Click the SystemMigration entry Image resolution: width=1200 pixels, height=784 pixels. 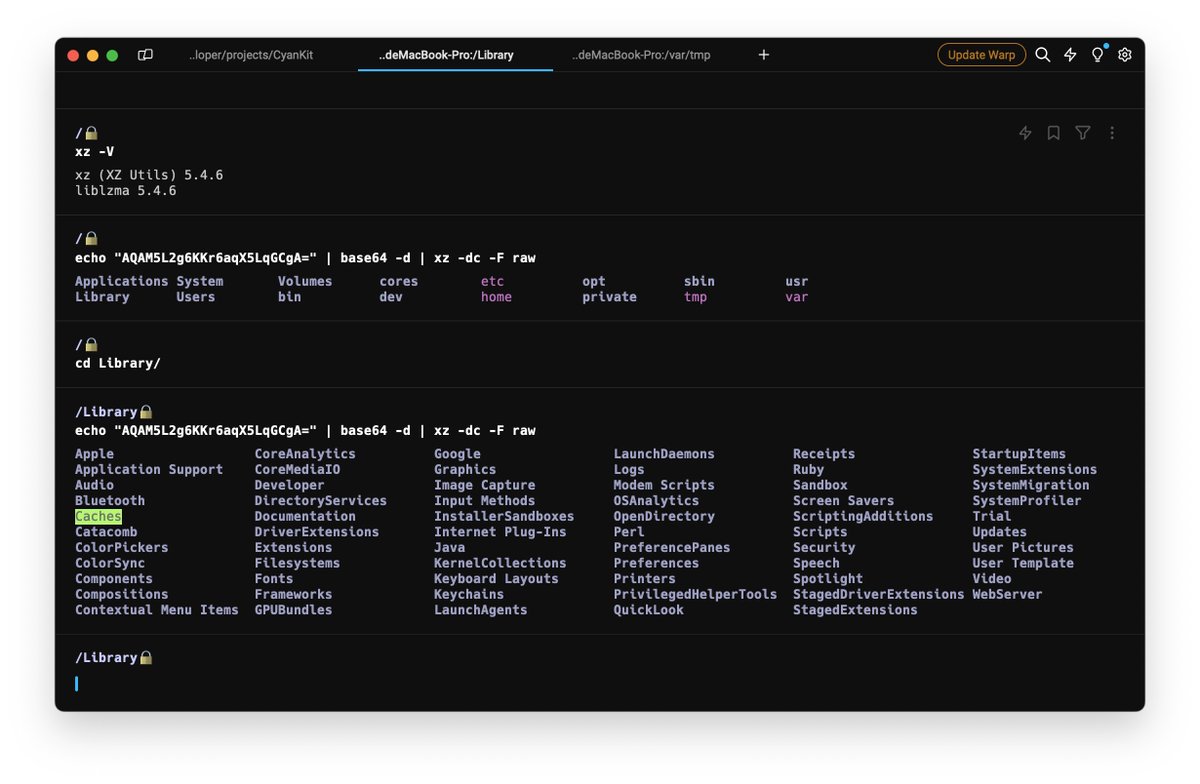pos(1032,485)
